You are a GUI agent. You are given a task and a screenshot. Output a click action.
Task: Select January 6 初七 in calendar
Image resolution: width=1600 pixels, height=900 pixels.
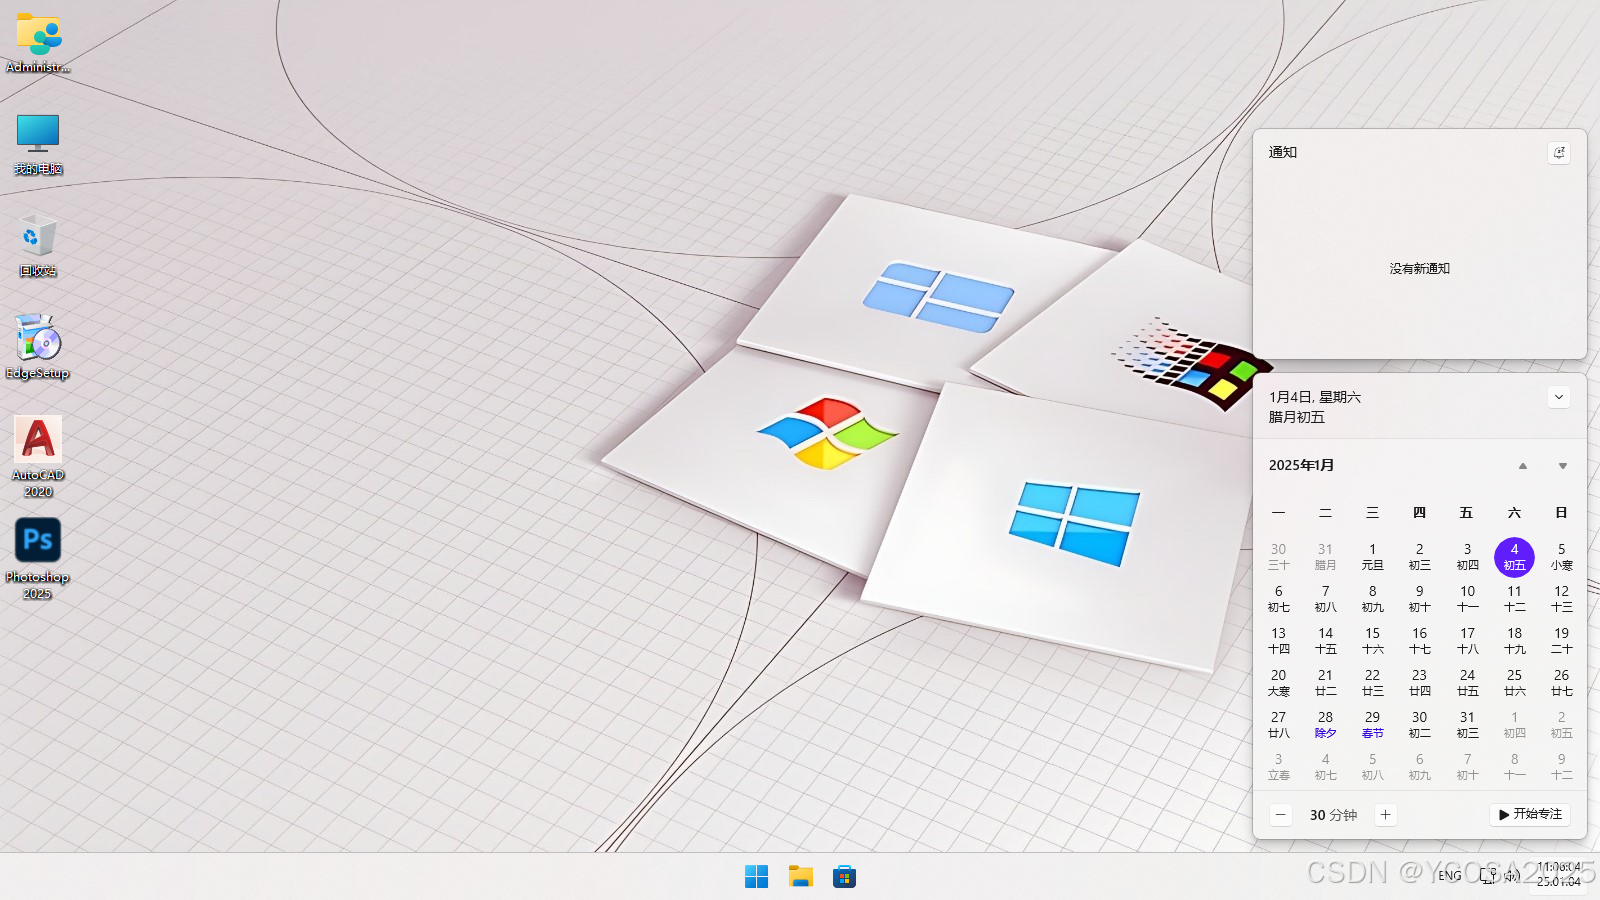click(x=1279, y=599)
